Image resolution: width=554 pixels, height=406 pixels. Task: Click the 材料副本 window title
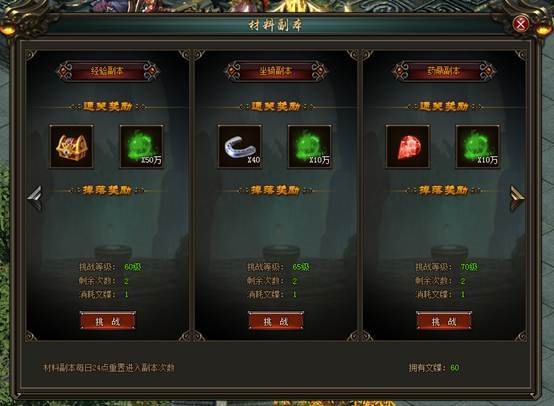[x=275, y=25]
